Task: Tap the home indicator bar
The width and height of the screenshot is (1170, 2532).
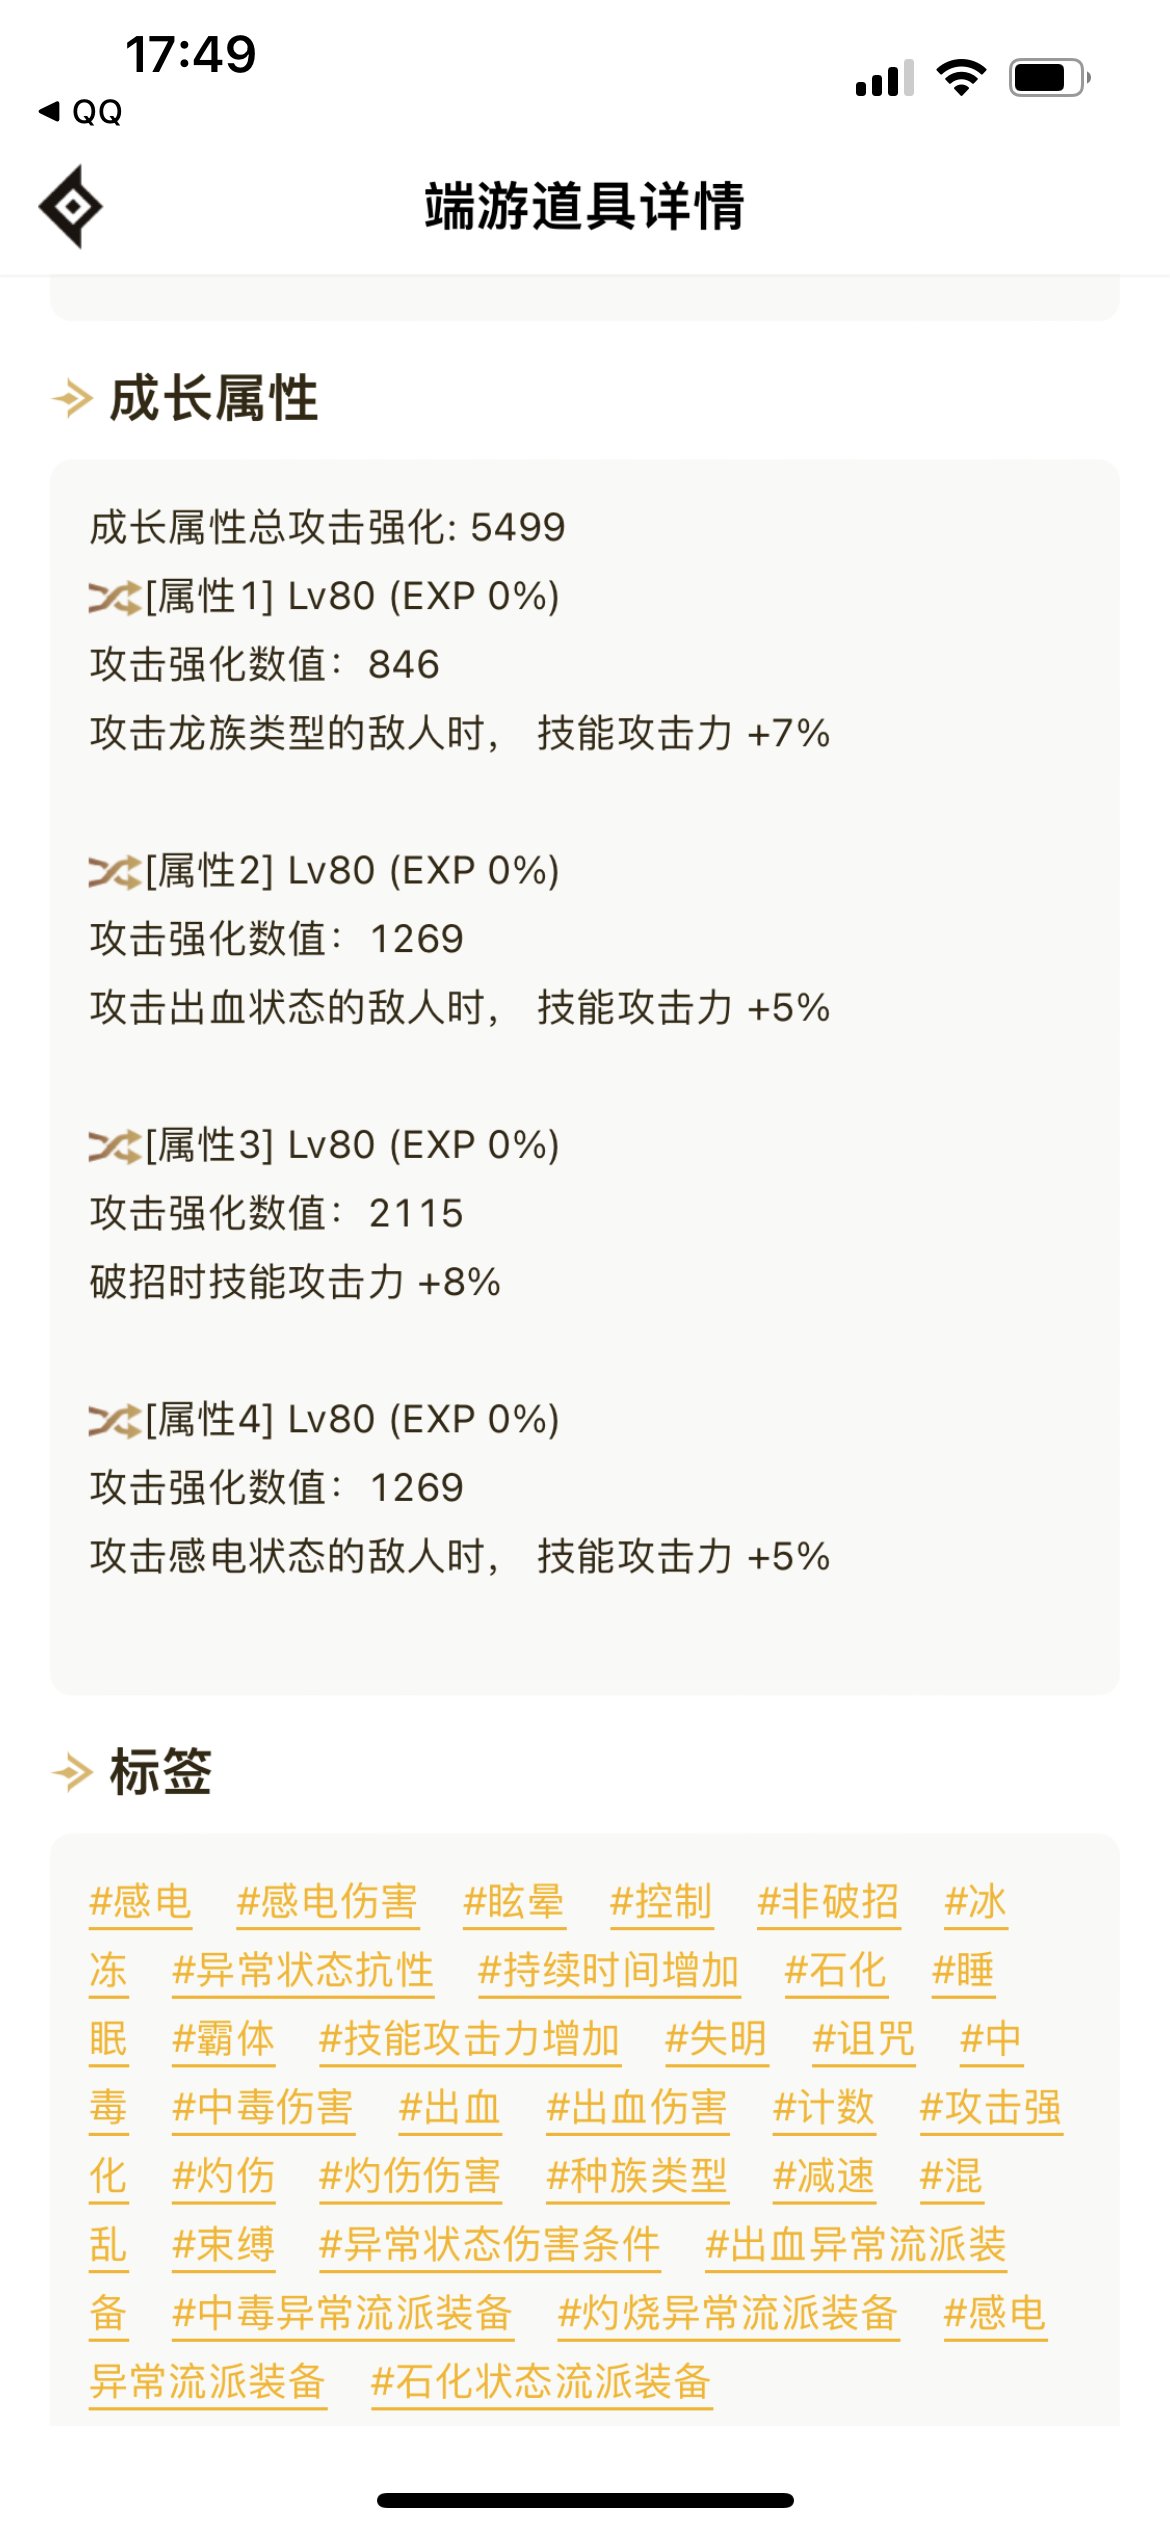Action: (585, 2500)
